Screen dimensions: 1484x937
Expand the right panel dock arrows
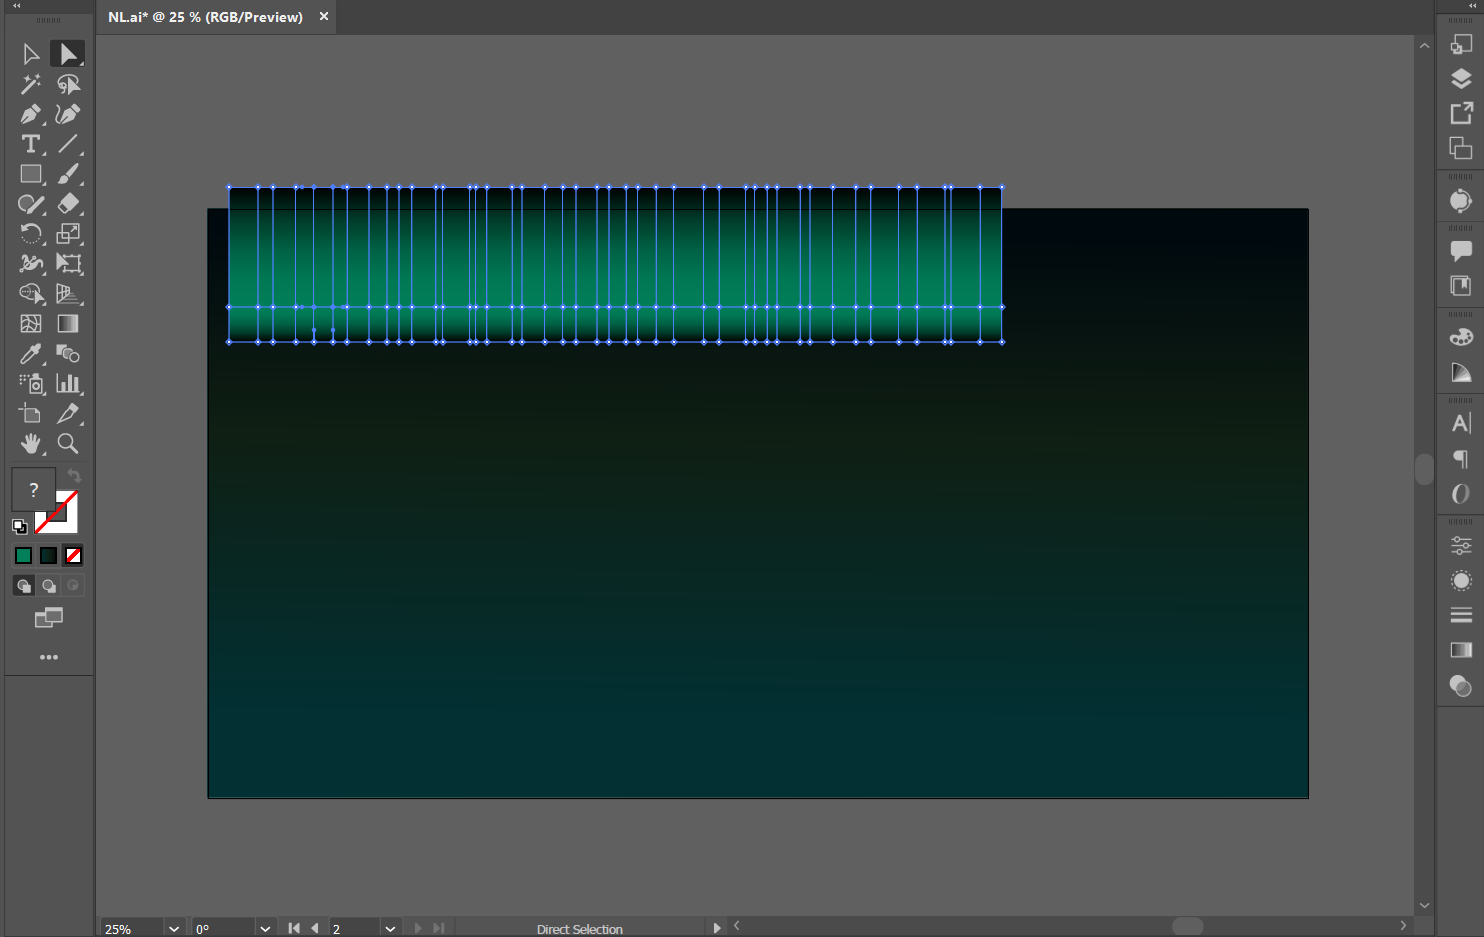1472,6
